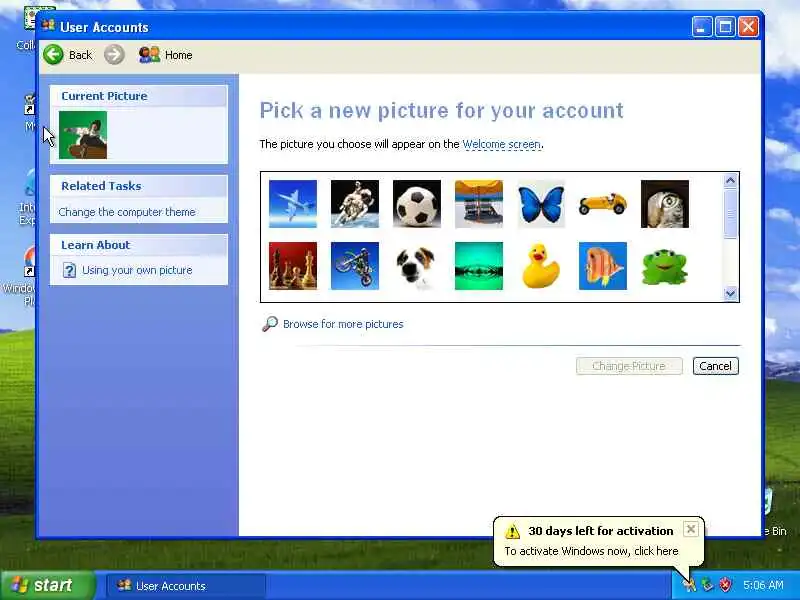Image resolution: width=800 pixels, height=600 pixels.
Task: Choose the astronaut picture
Action: pyautogui.click(x=355, y=204)
